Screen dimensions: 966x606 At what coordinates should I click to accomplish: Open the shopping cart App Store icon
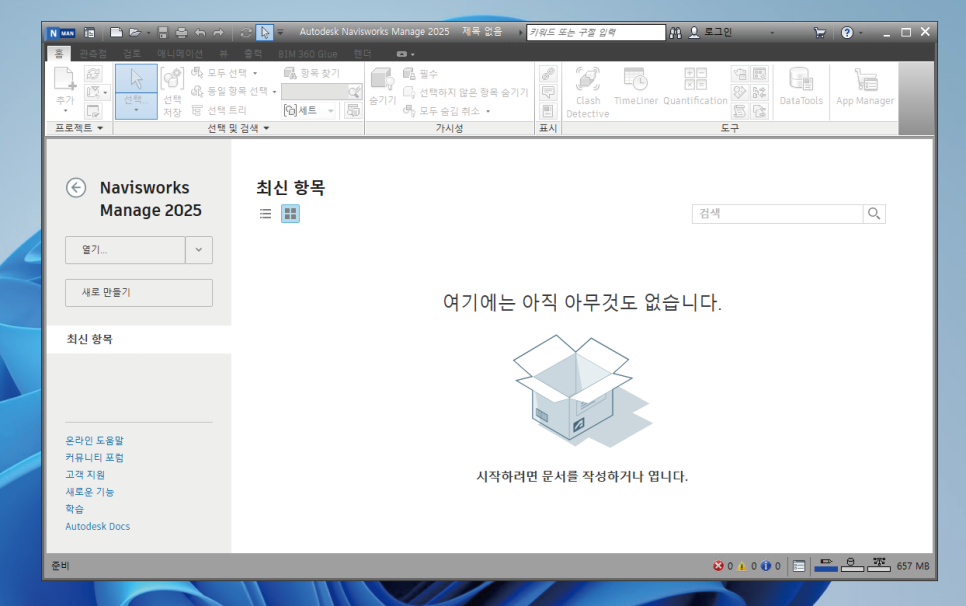[x=819, y=32]
